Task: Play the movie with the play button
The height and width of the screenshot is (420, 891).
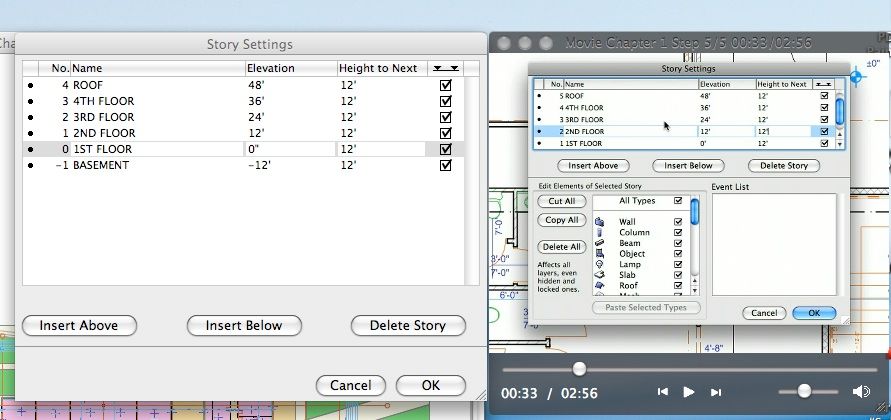Action: 689,392
